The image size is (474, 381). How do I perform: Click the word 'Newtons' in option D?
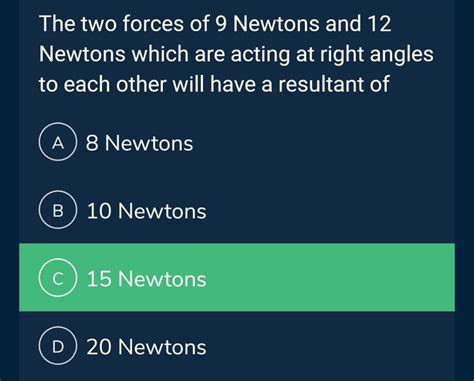(x=162, y=347)
